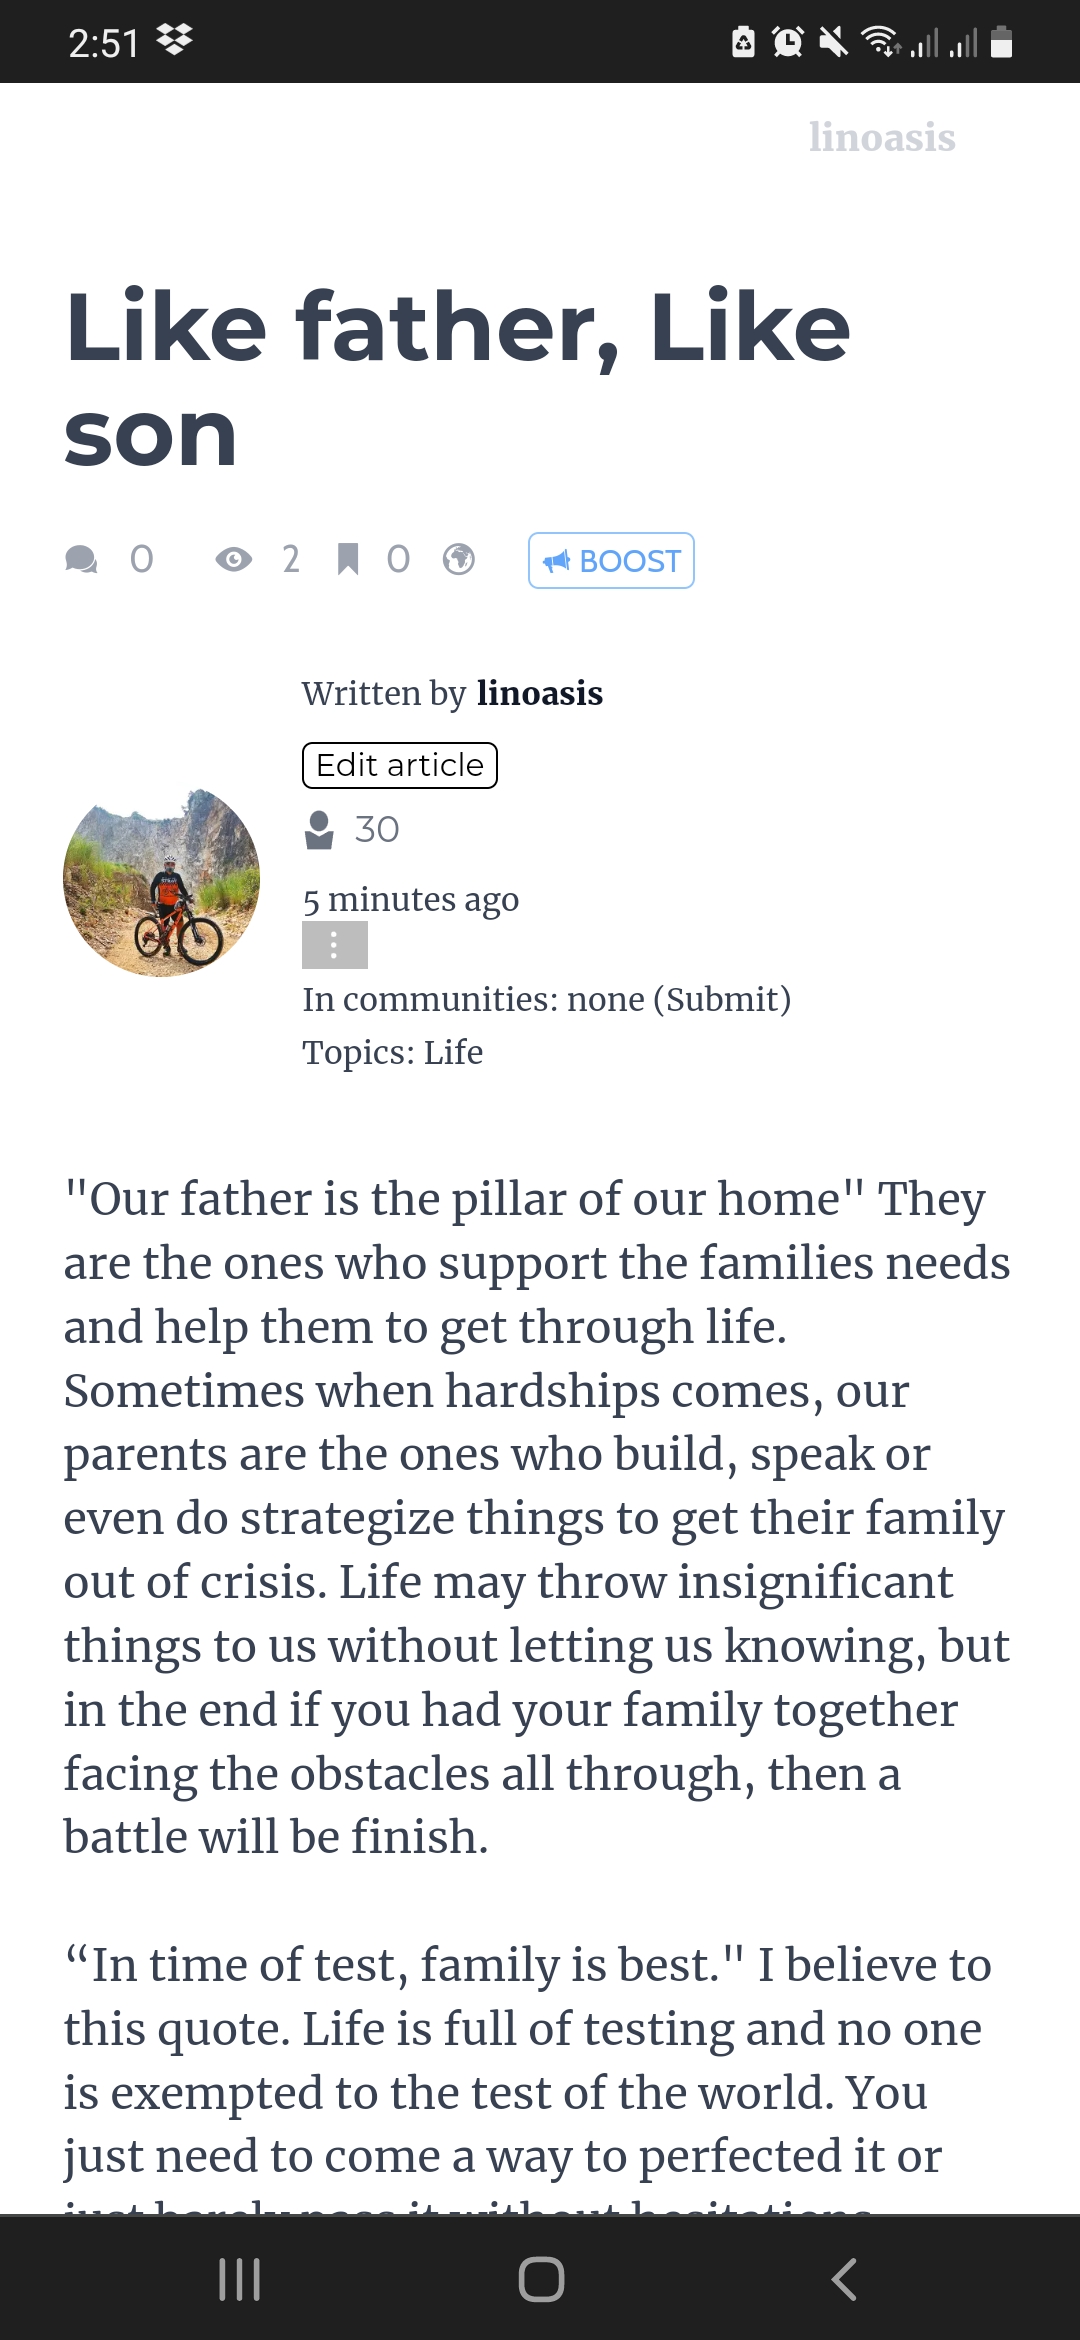The width and height of the screenshot is (1080, 2340).
Task: Click the Submit communities link
Action: [727, 999]
